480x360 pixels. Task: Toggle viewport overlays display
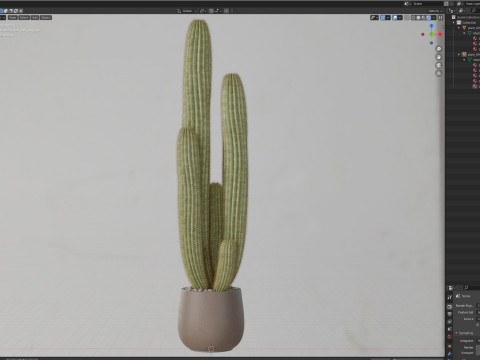coord(395,17)
